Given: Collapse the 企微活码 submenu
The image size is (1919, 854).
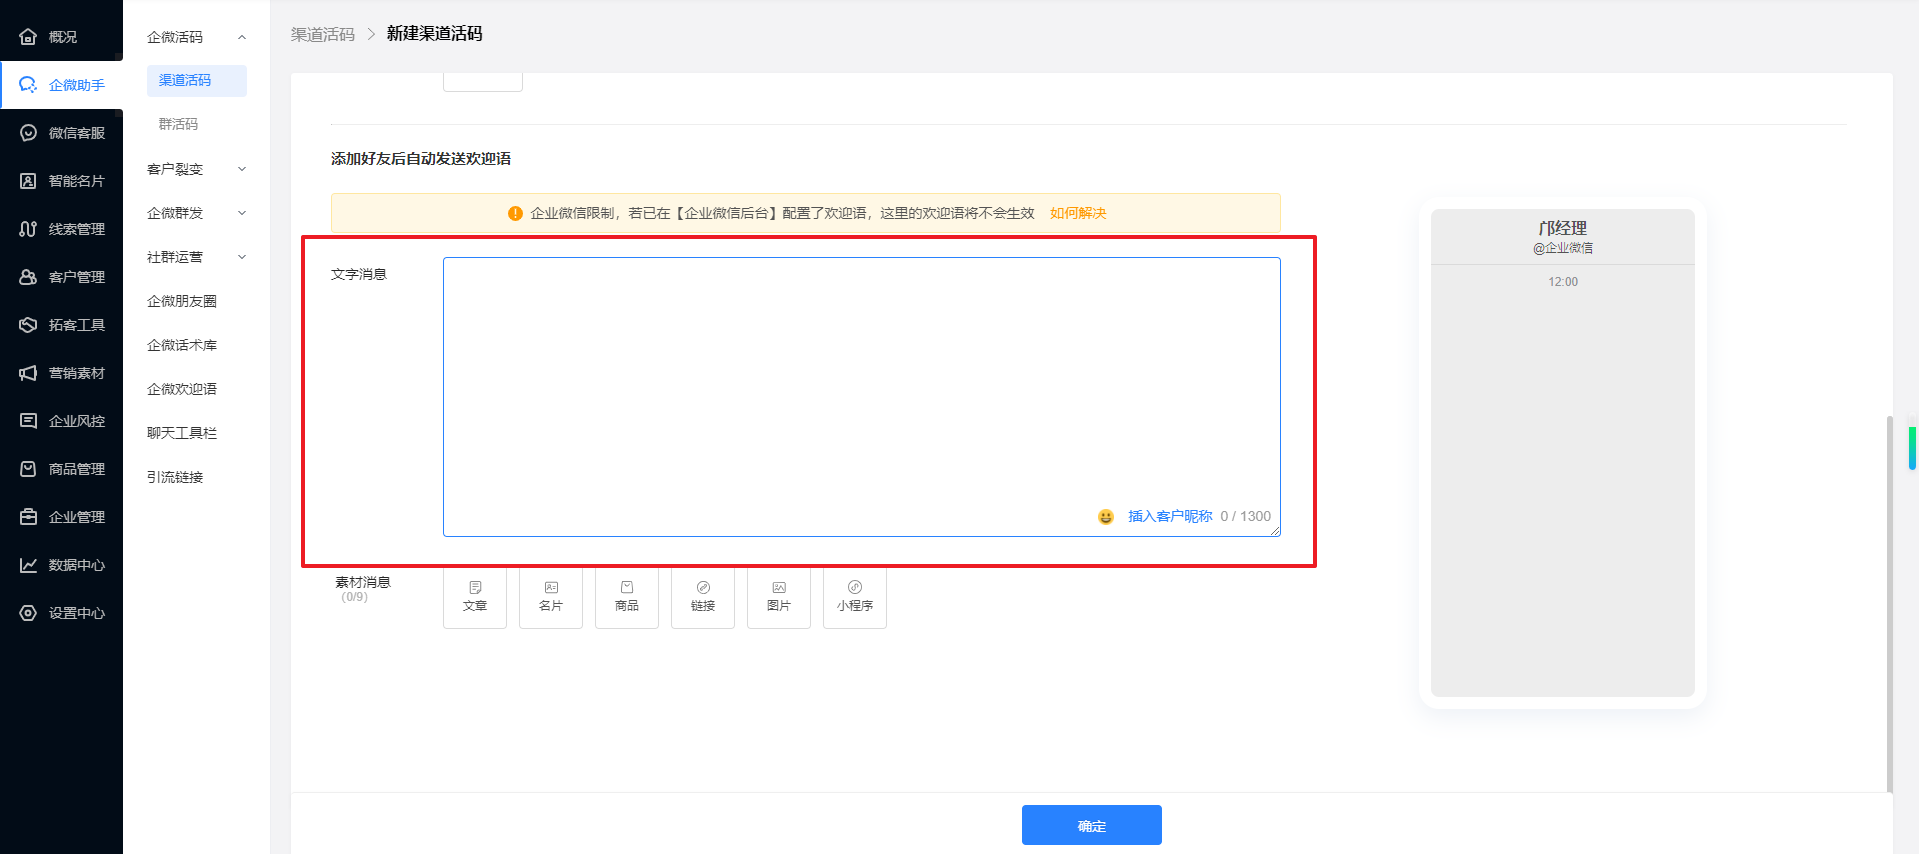Looking at the screenshot, I should coord(242,37).
